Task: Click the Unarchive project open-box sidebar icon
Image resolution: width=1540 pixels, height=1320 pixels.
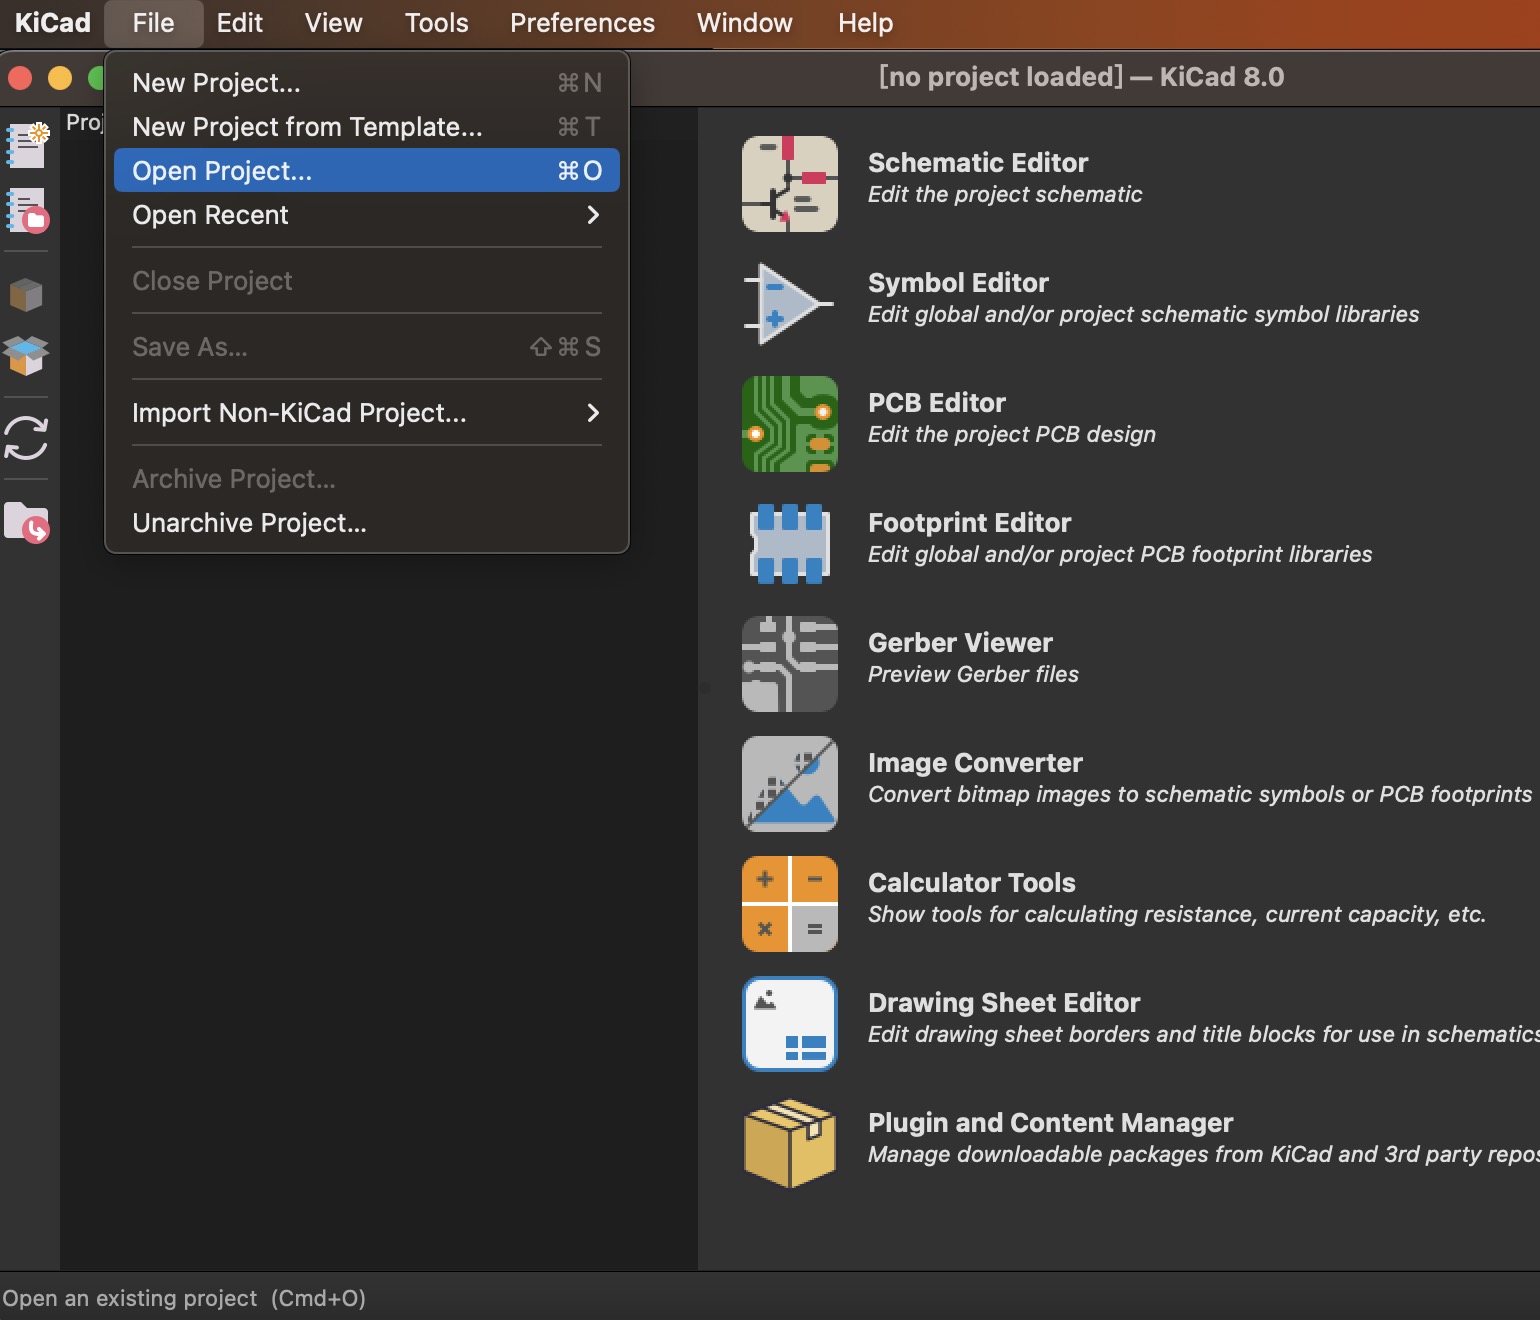Action: (x=27, y=355)
